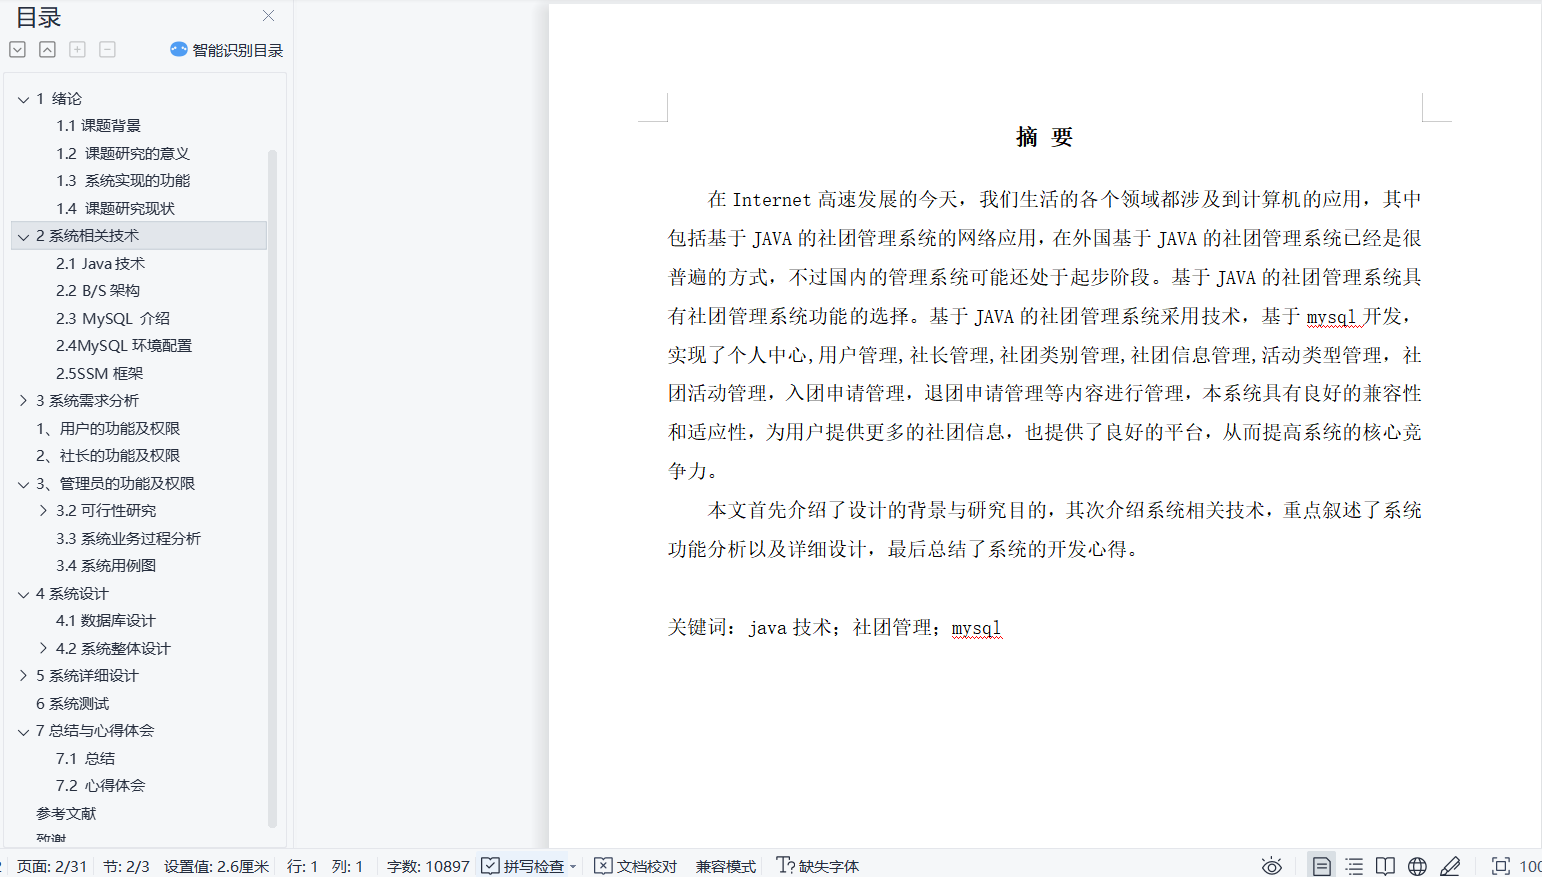Click the 缺失字体 missing-font icon
Image resolution: width=1542 pixels, height=877 pixels.
[786, 866]
